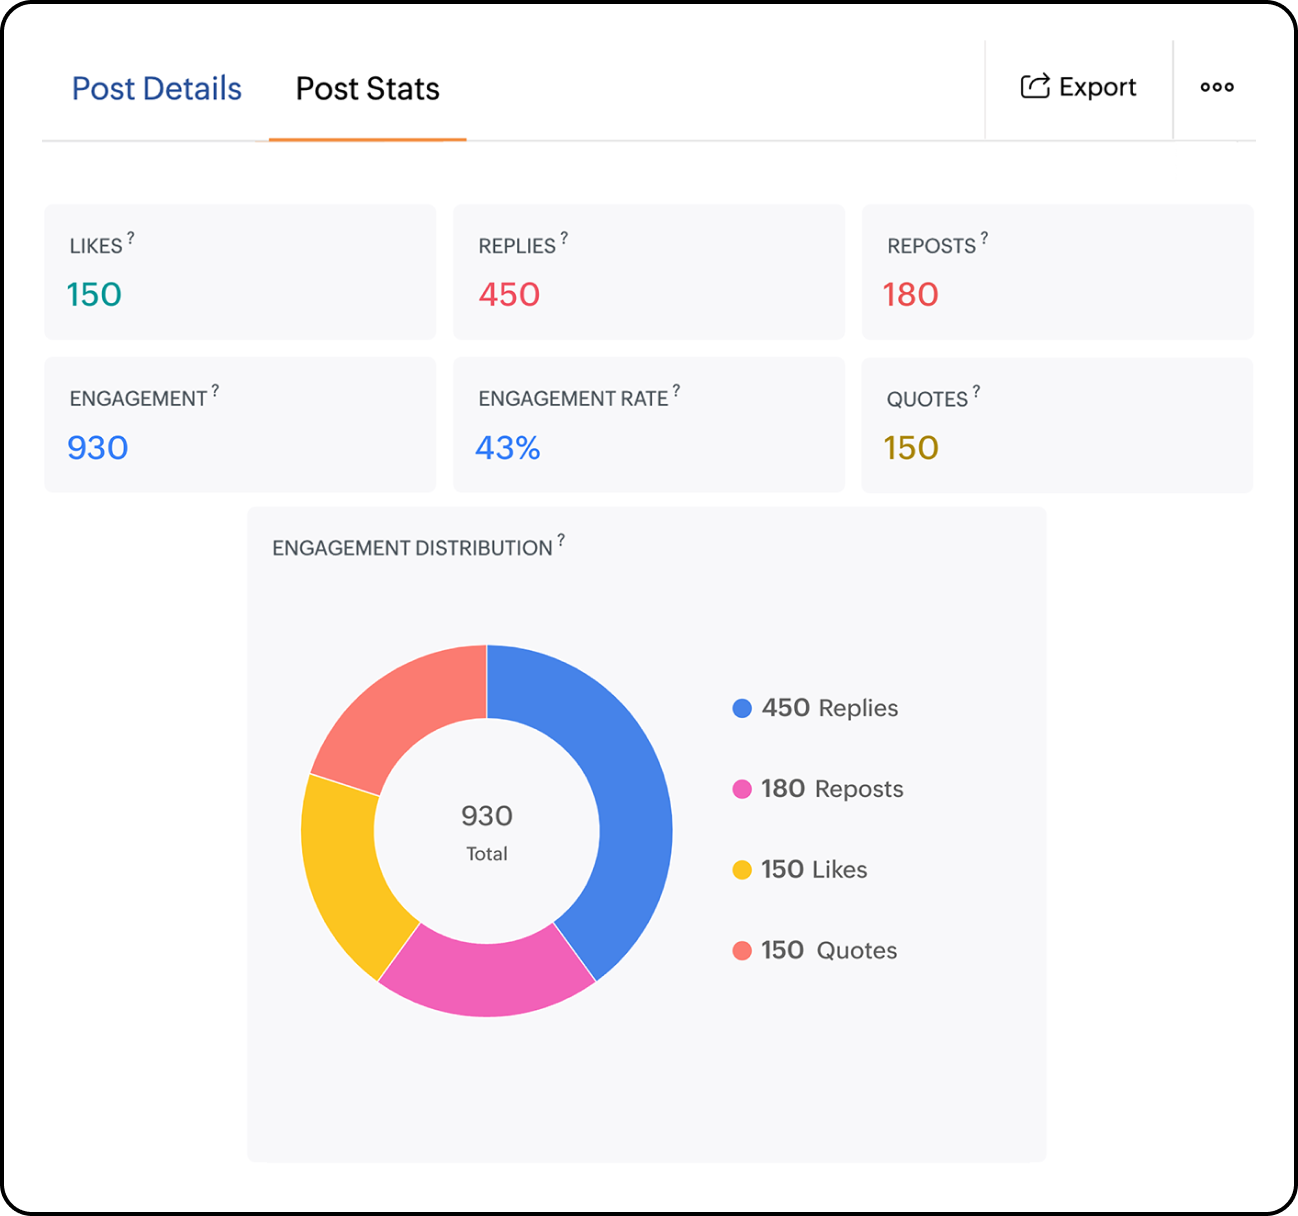1298x1216 pixels.
Task: Click the 930 Total chart center
Action: 486,828
